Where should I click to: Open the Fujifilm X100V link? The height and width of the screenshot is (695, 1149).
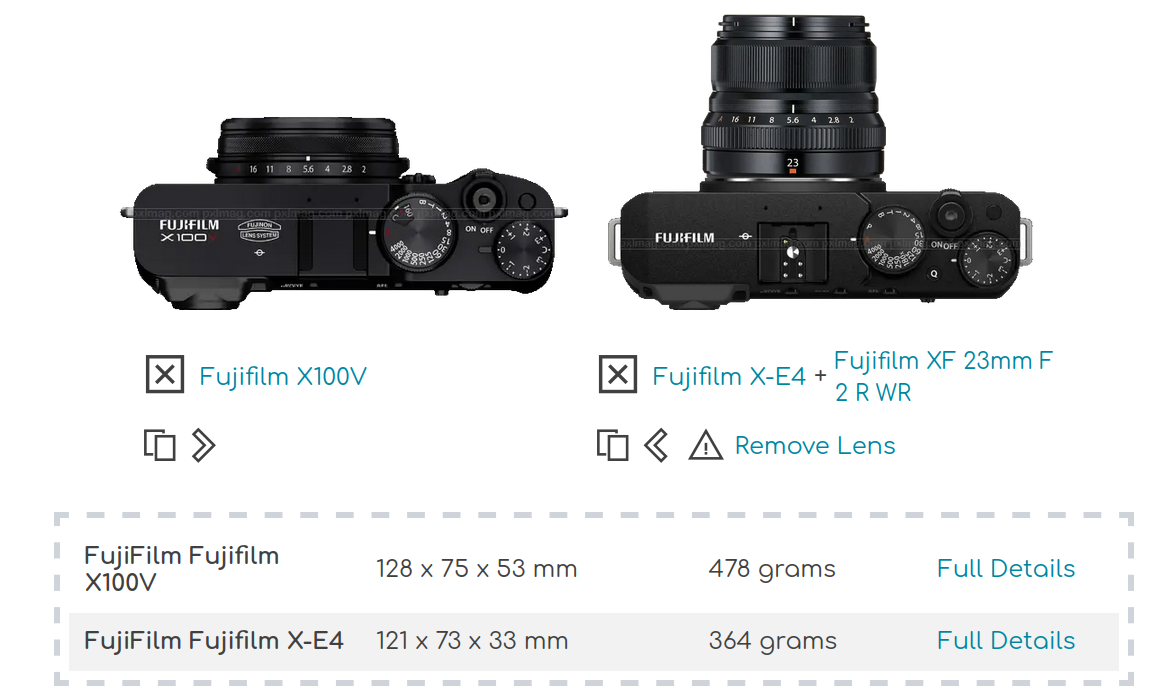(283, 376)
